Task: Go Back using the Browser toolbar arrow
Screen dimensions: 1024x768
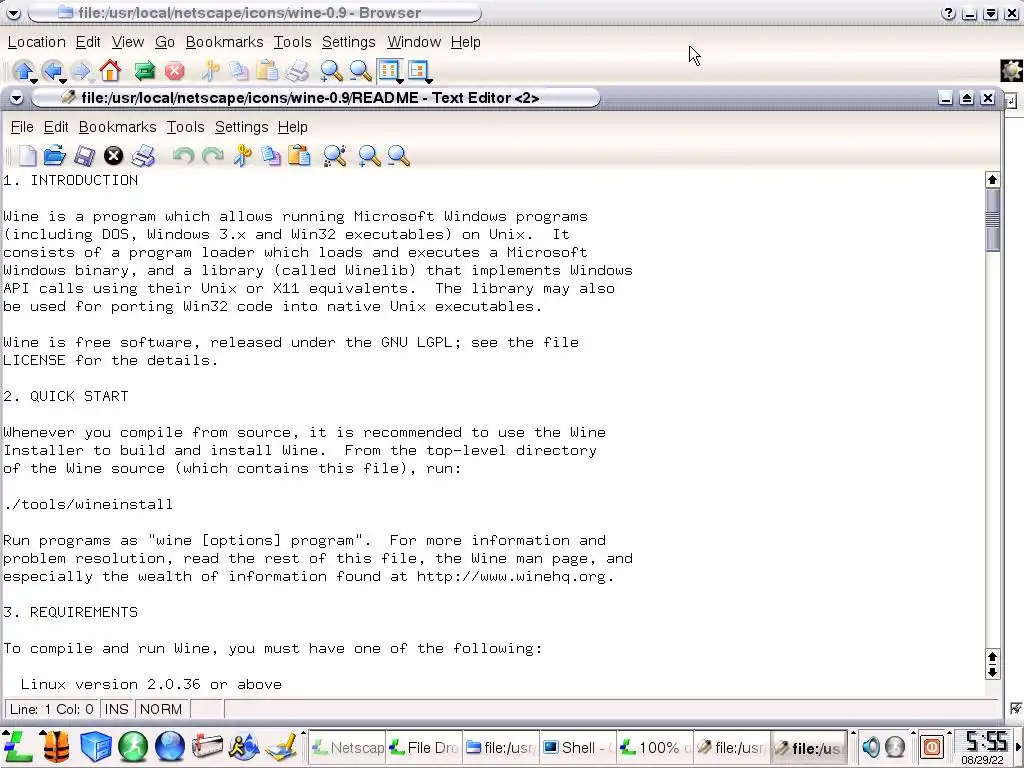Action: tap(52, 71)
